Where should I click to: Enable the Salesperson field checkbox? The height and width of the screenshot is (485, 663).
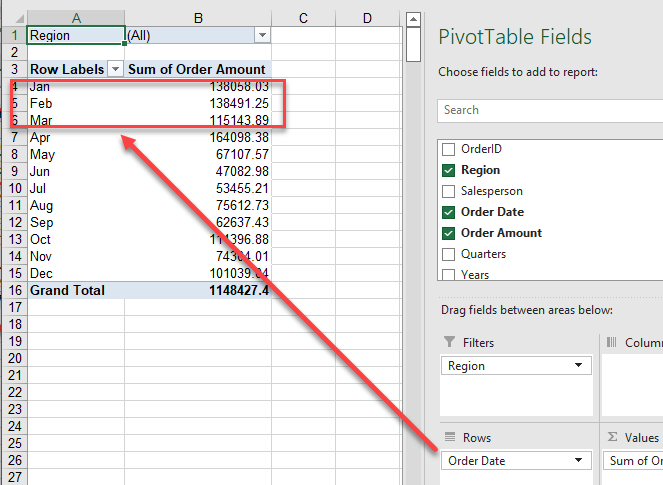tap(448, 191)
